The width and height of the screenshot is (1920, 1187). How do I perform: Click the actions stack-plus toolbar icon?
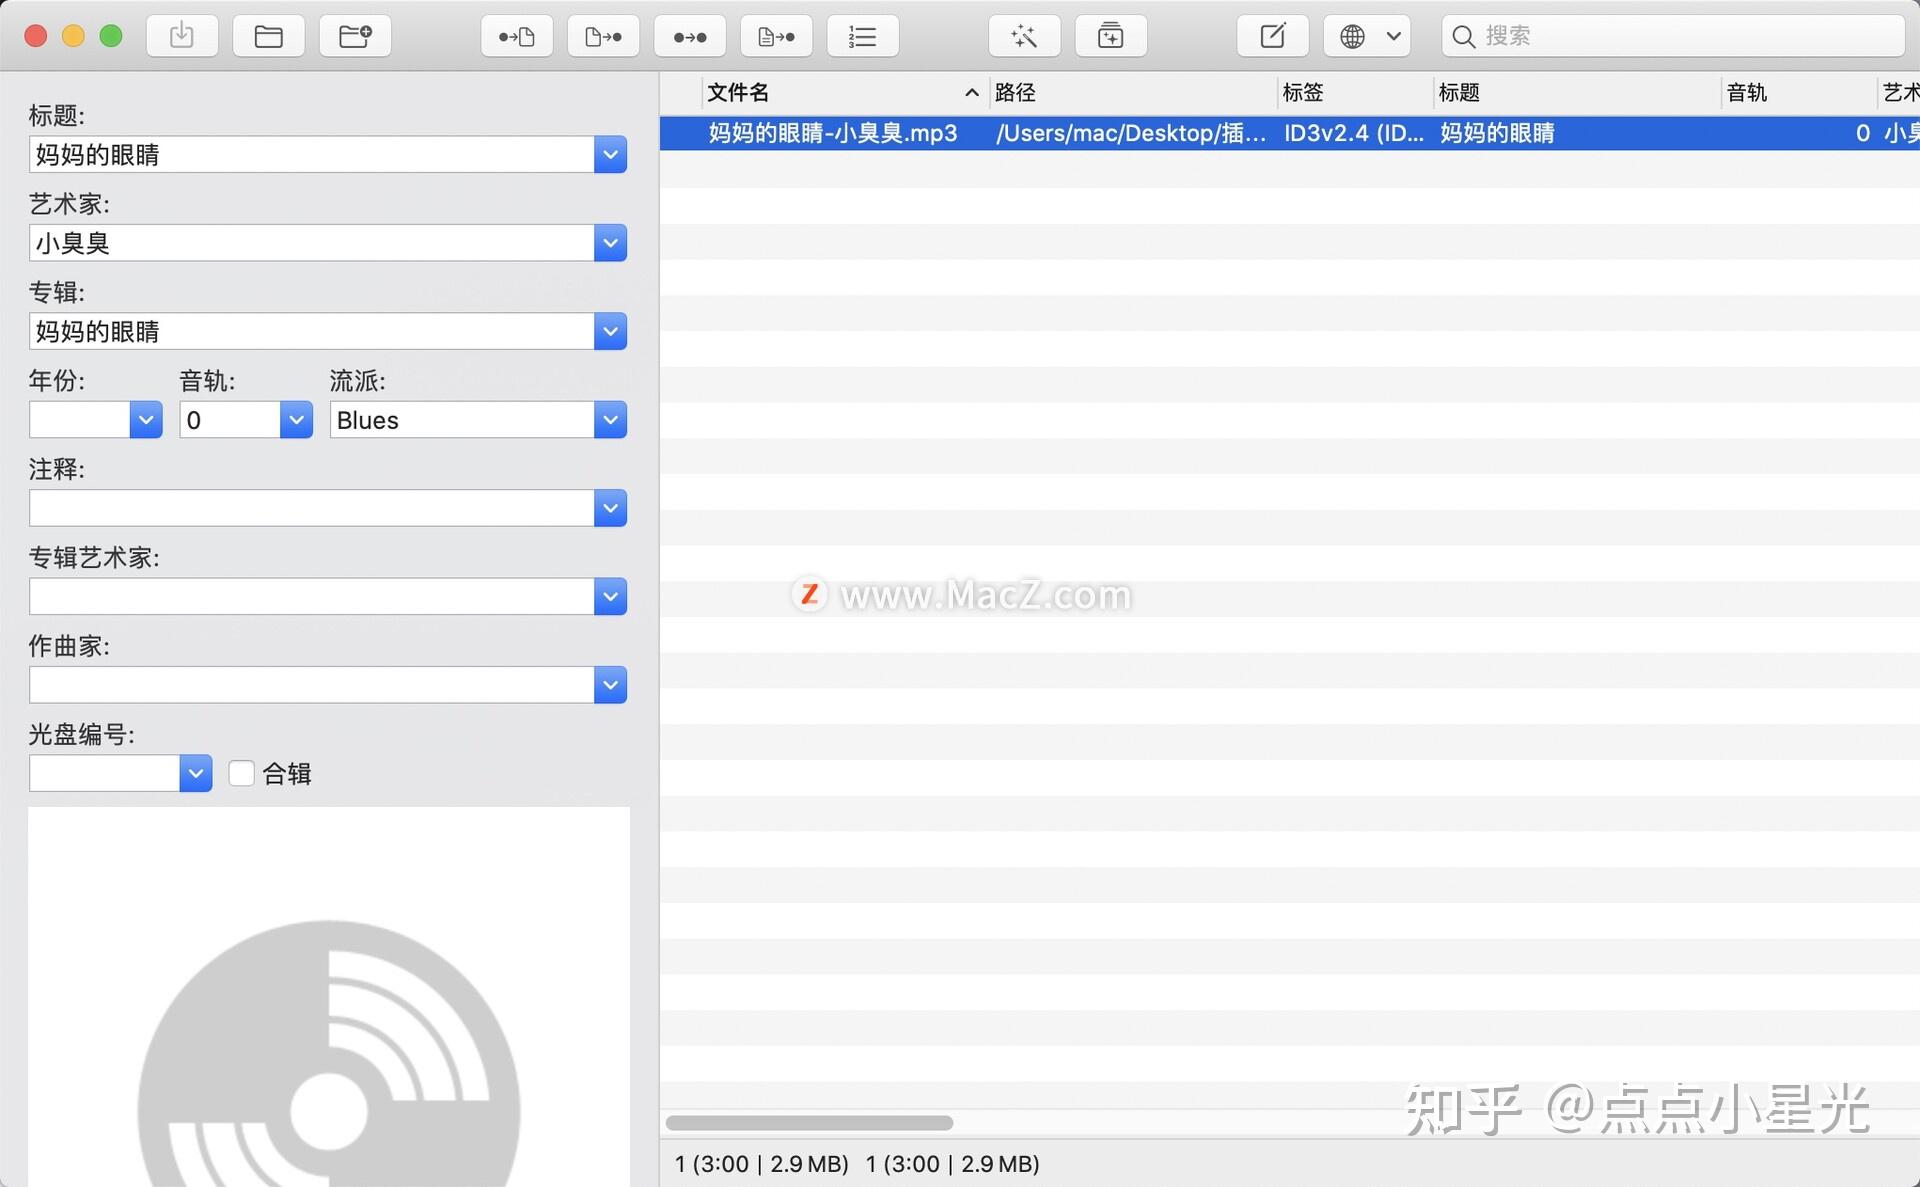1111,37
